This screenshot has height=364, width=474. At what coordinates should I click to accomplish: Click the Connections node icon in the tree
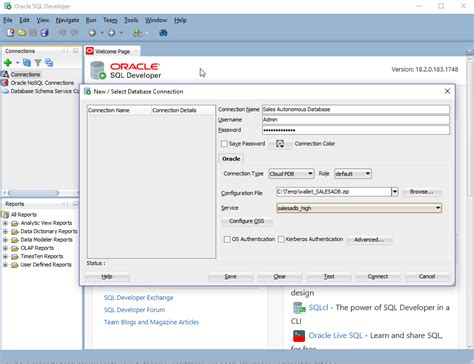(x=5, y=74)
